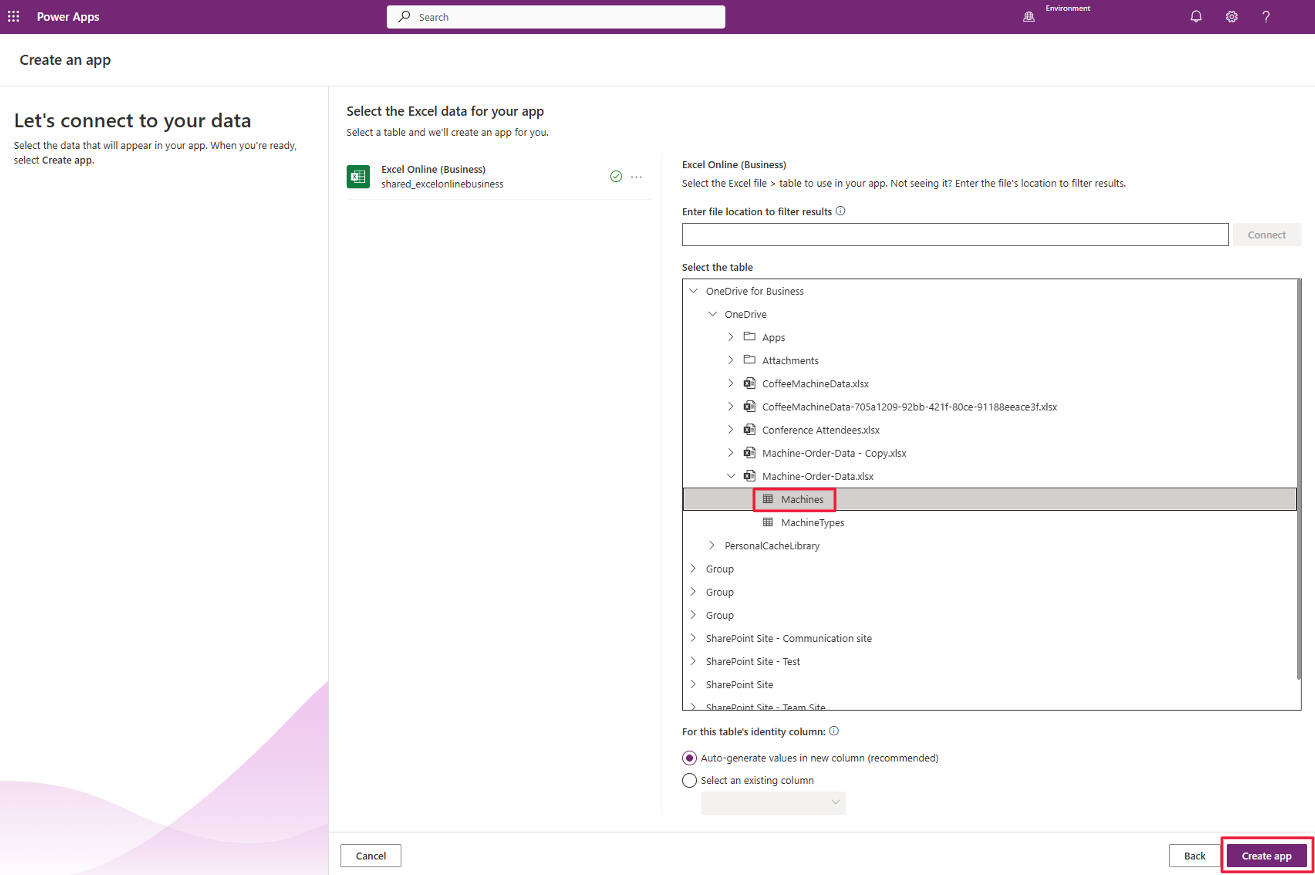Choose the Select an existing column option
The width and height of the screenshot is (1315, 875).
(x=689, y=780)
